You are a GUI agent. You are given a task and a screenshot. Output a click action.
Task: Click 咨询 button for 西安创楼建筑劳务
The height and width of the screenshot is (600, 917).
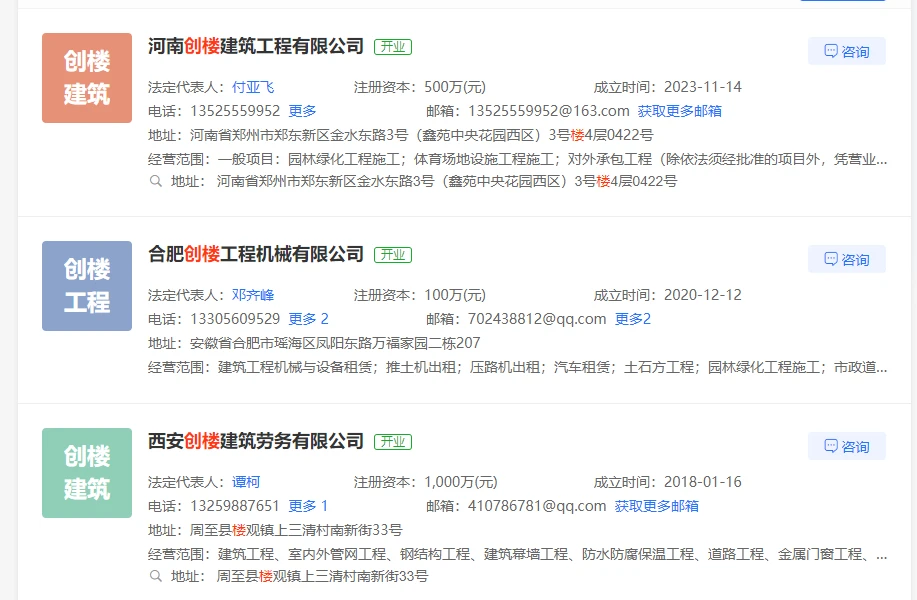[x=846, y=446]
